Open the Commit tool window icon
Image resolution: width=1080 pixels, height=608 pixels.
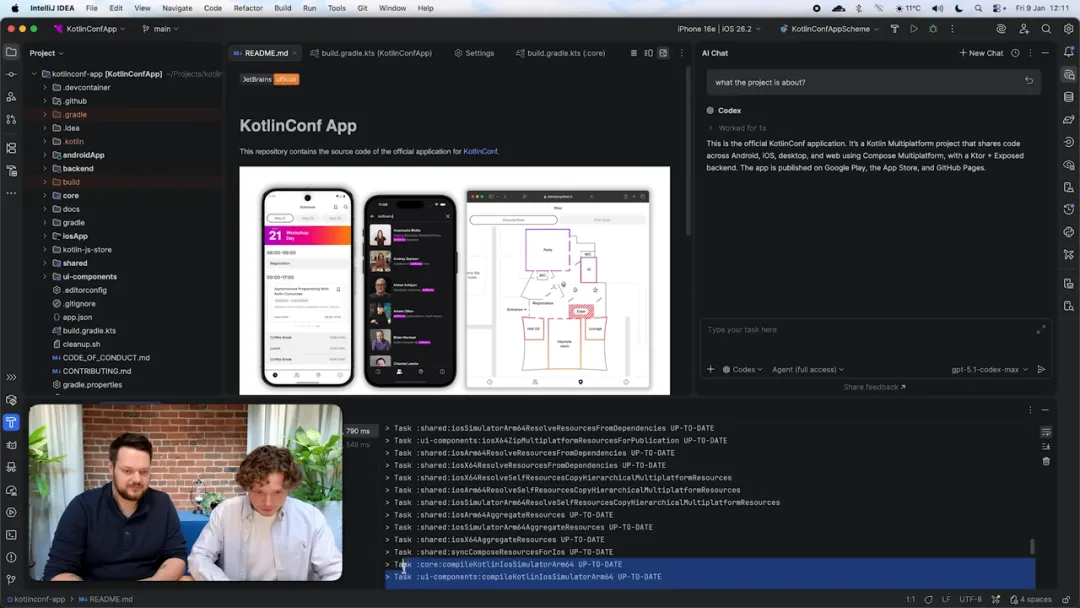click(11, 74)
